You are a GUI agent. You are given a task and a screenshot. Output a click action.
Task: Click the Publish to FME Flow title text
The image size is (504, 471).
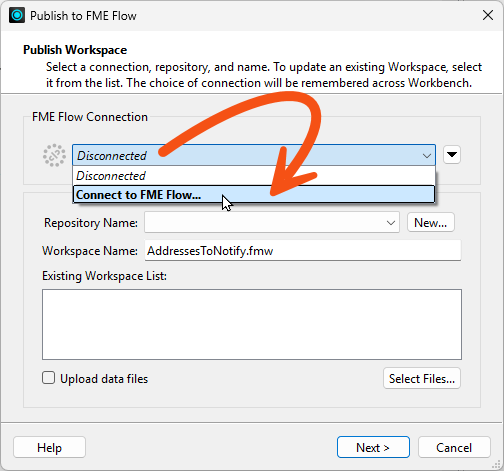click(83, 16)
